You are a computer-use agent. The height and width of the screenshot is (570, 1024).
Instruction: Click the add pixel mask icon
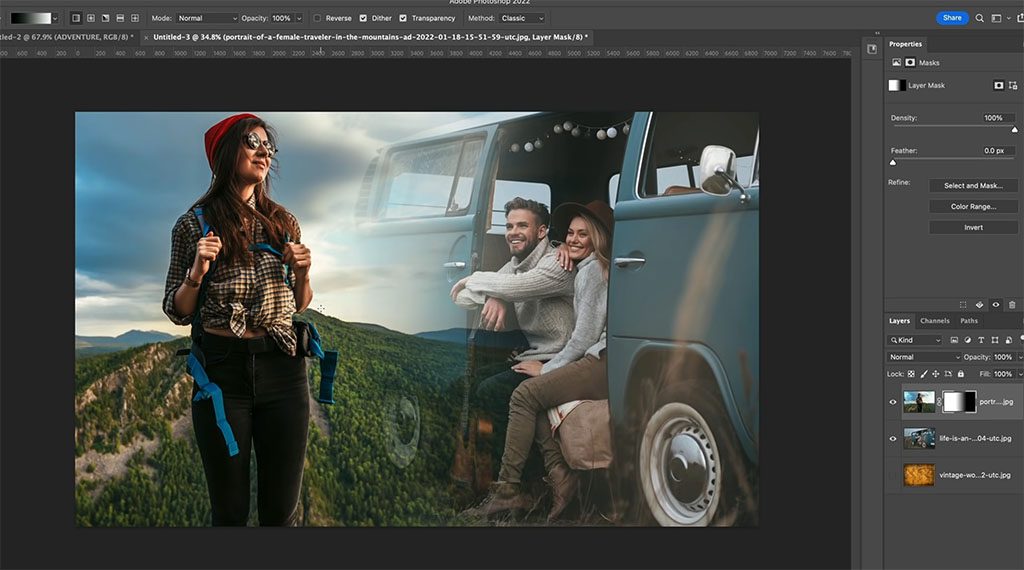coord(999,86)
